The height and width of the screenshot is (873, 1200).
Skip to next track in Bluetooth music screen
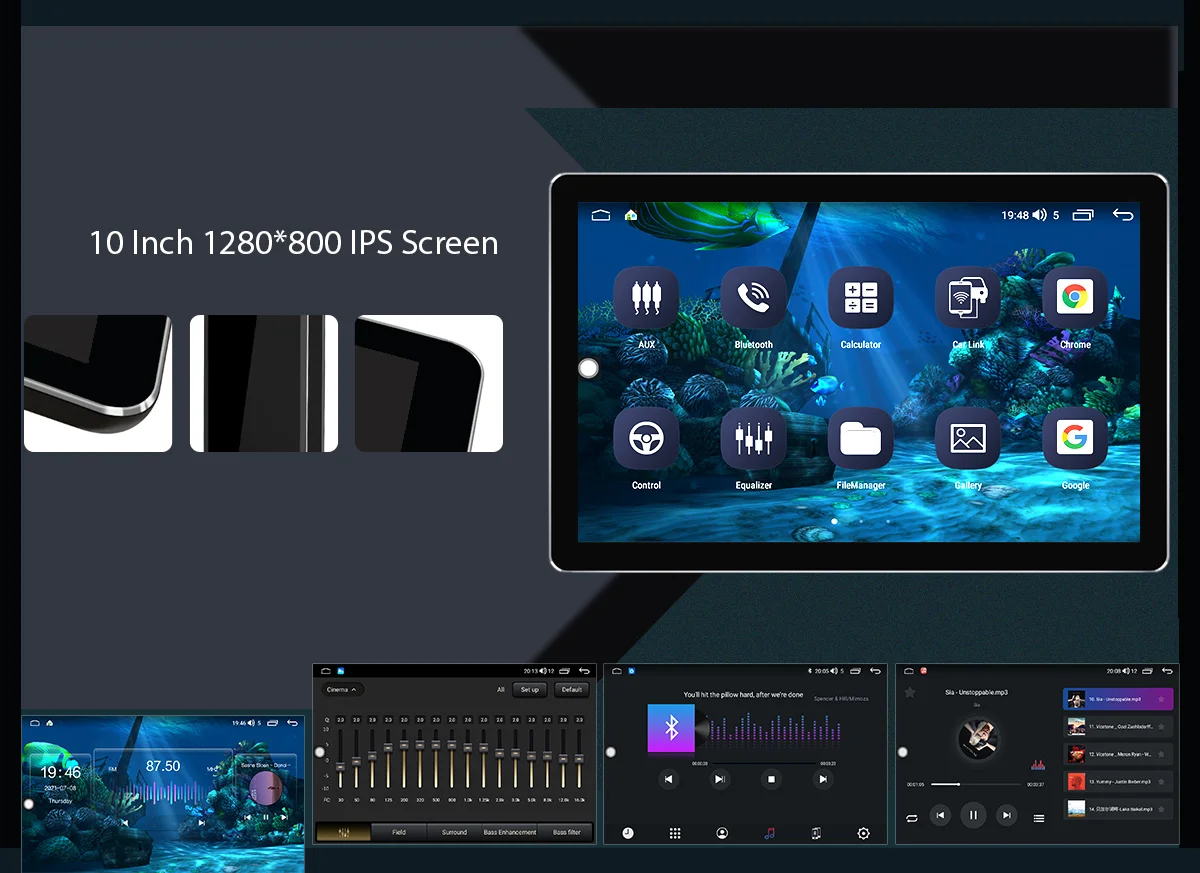coord(823,779)
